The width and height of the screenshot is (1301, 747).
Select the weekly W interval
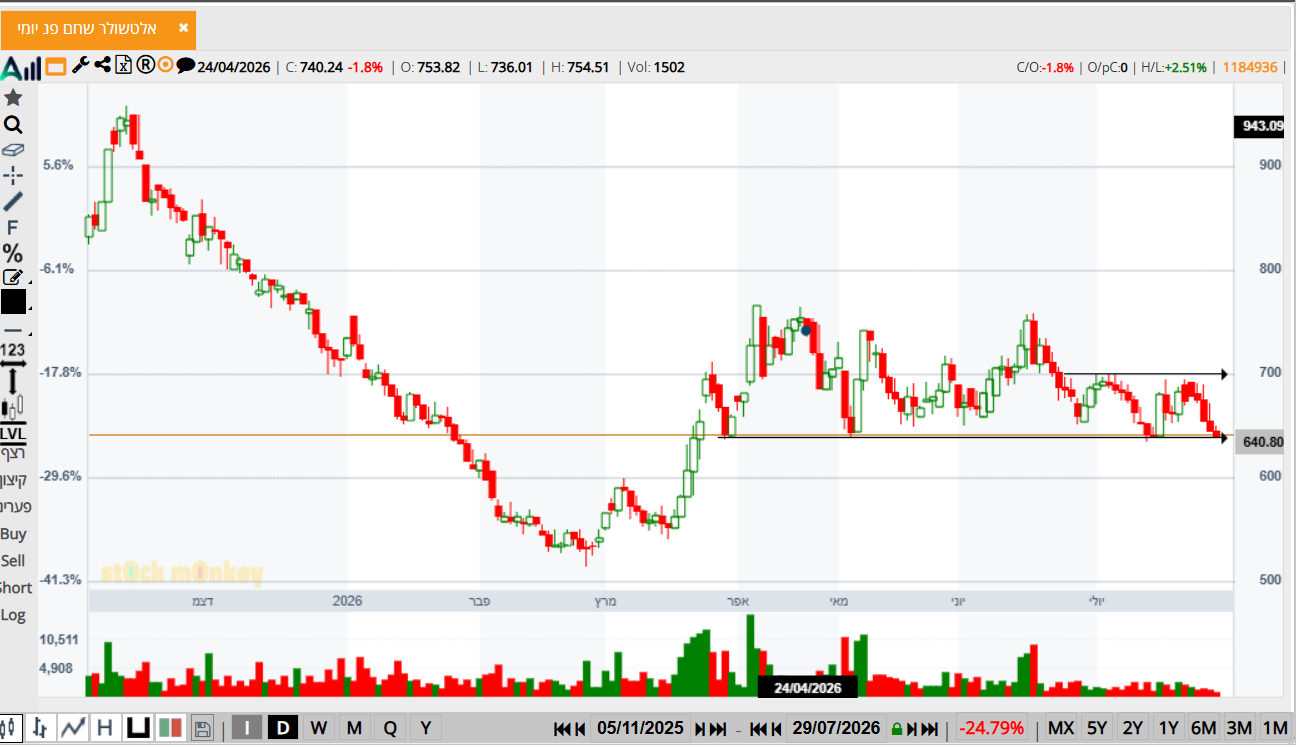click(318, 728)
